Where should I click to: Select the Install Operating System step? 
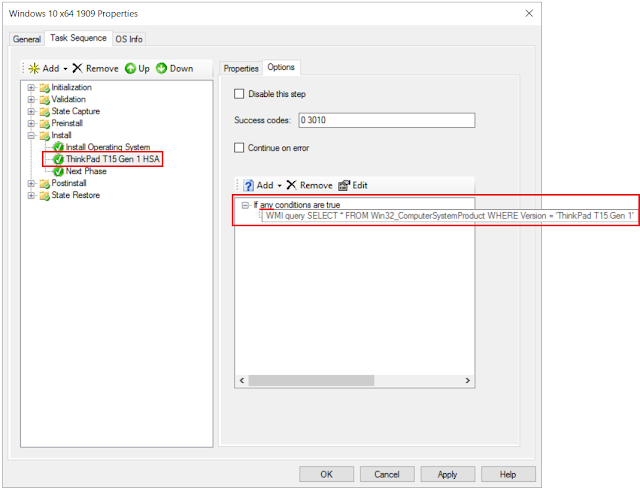coord(108,147)
